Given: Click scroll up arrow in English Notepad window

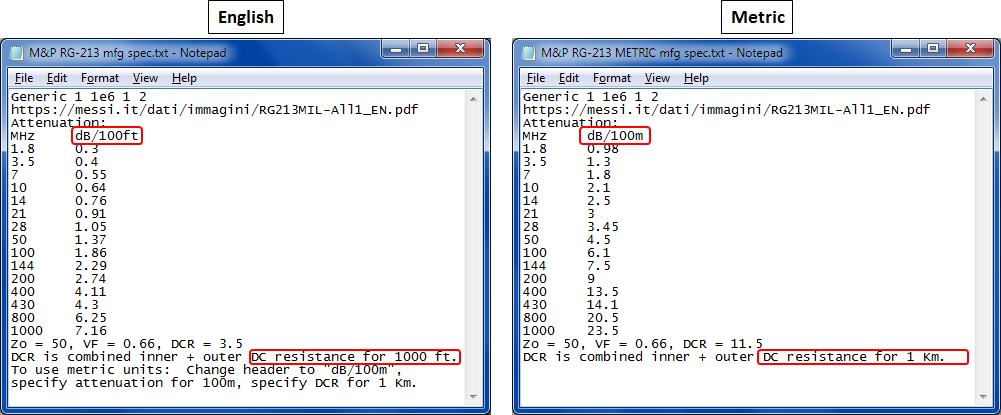Looking at the screenshot, I should (473, 98).
